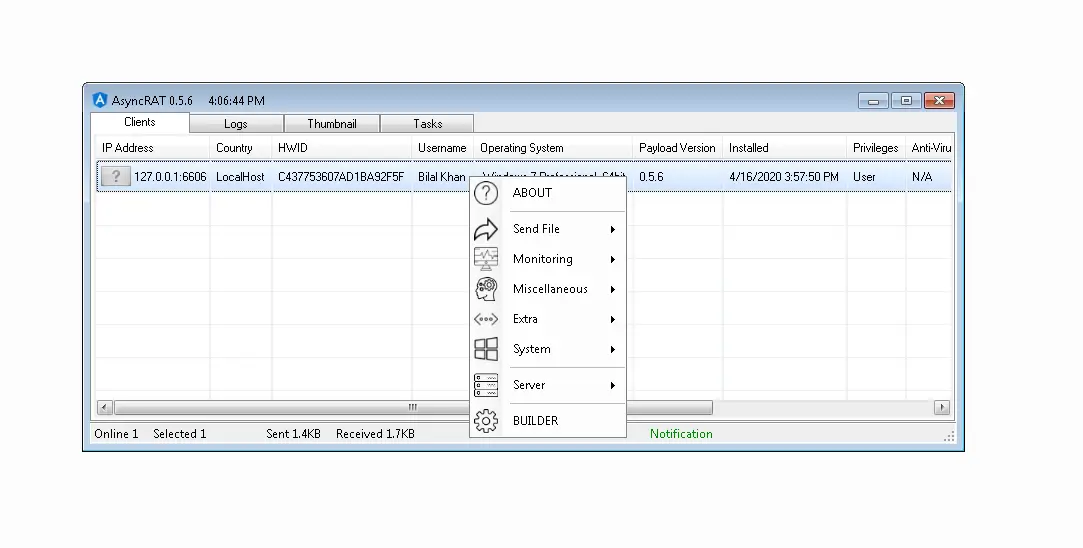1083x548 pixels.
Task: Sort by Privileges column header
Action: pos(876,148)
